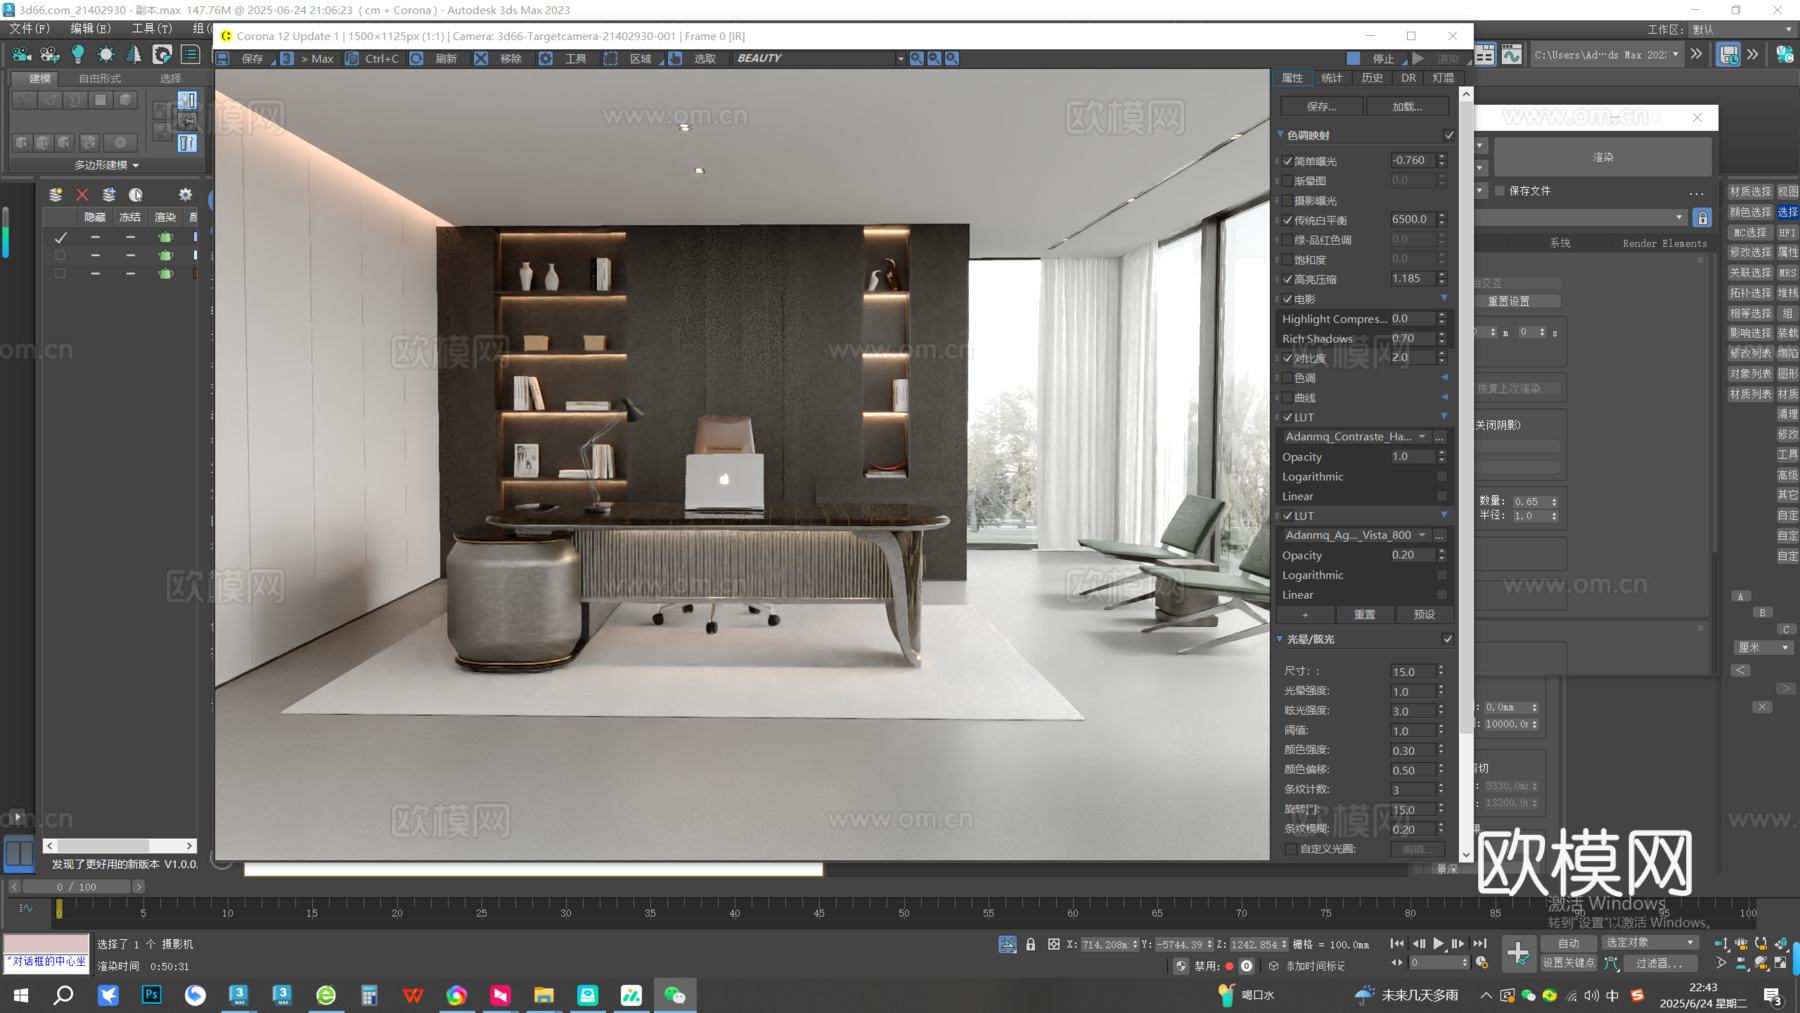Viewport: 1800px width, 1013px height.
Task: Click 简单曝光 value field -0.760
Action: [x=1411, y=161]
